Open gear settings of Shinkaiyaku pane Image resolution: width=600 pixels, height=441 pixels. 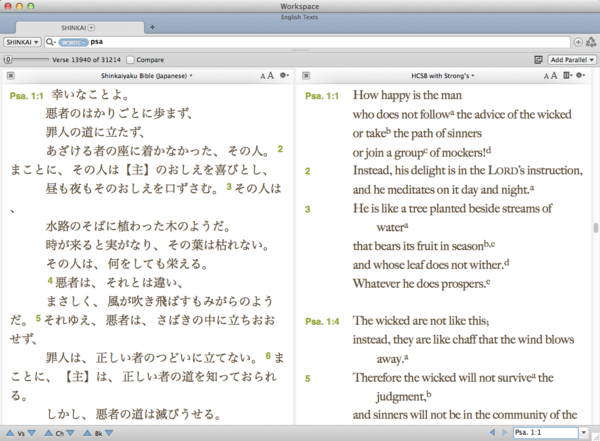284,75
